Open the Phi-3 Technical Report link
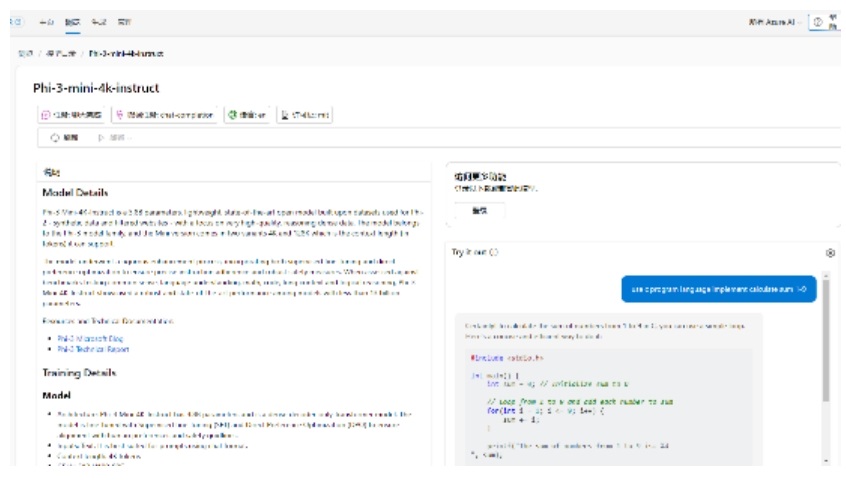 click(x=93, y=349)
